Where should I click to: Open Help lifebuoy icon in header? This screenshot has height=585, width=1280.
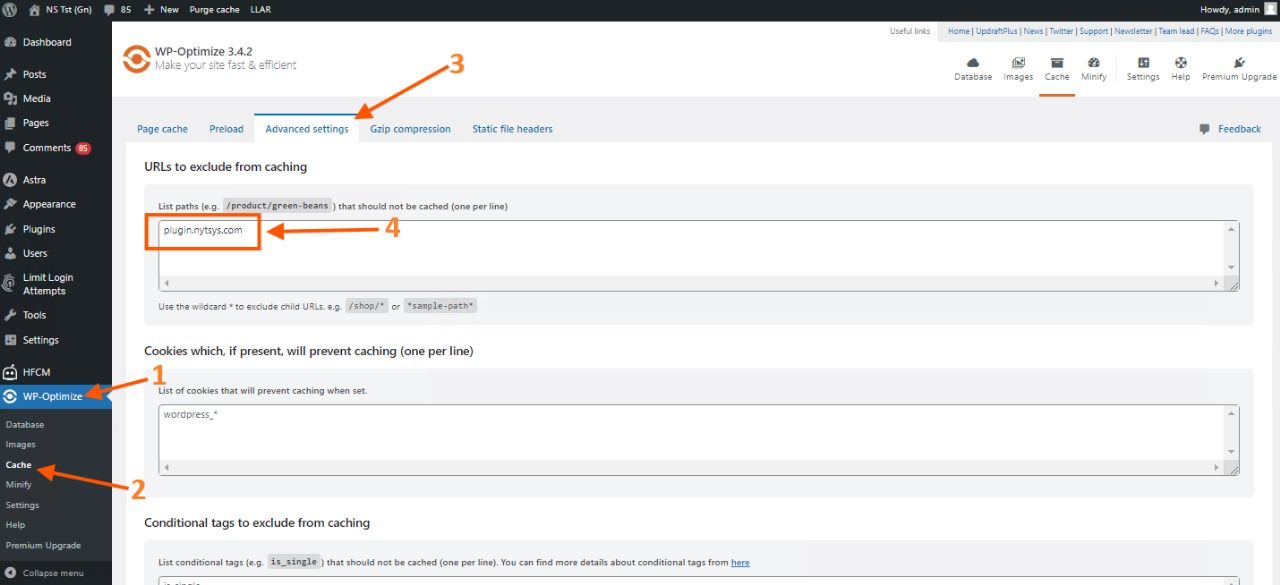(x=1181, y=62)
